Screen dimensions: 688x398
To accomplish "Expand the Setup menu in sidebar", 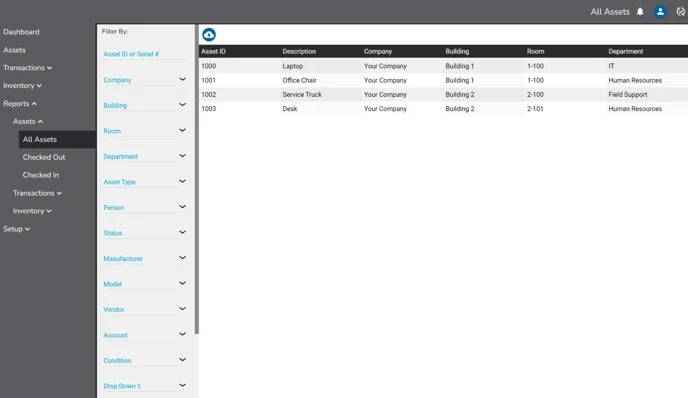I will 16,229.
